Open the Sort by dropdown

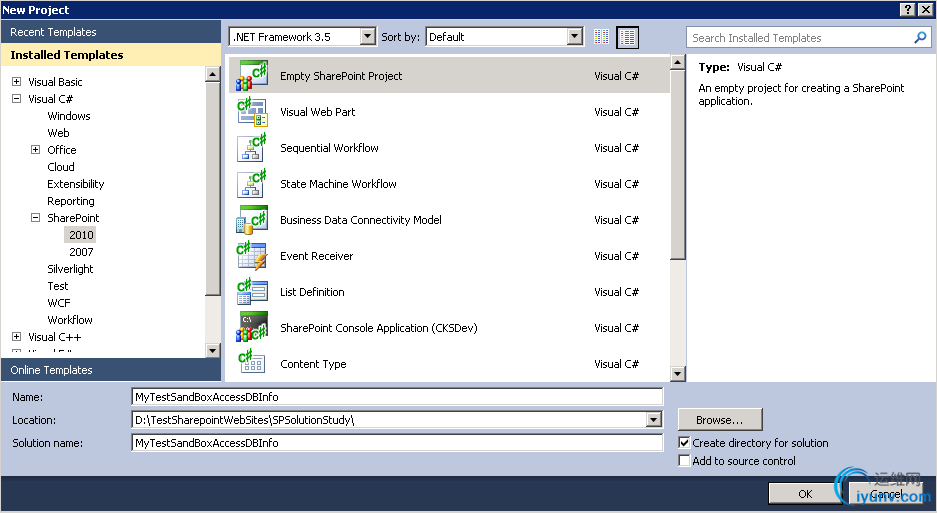point(574,36)
